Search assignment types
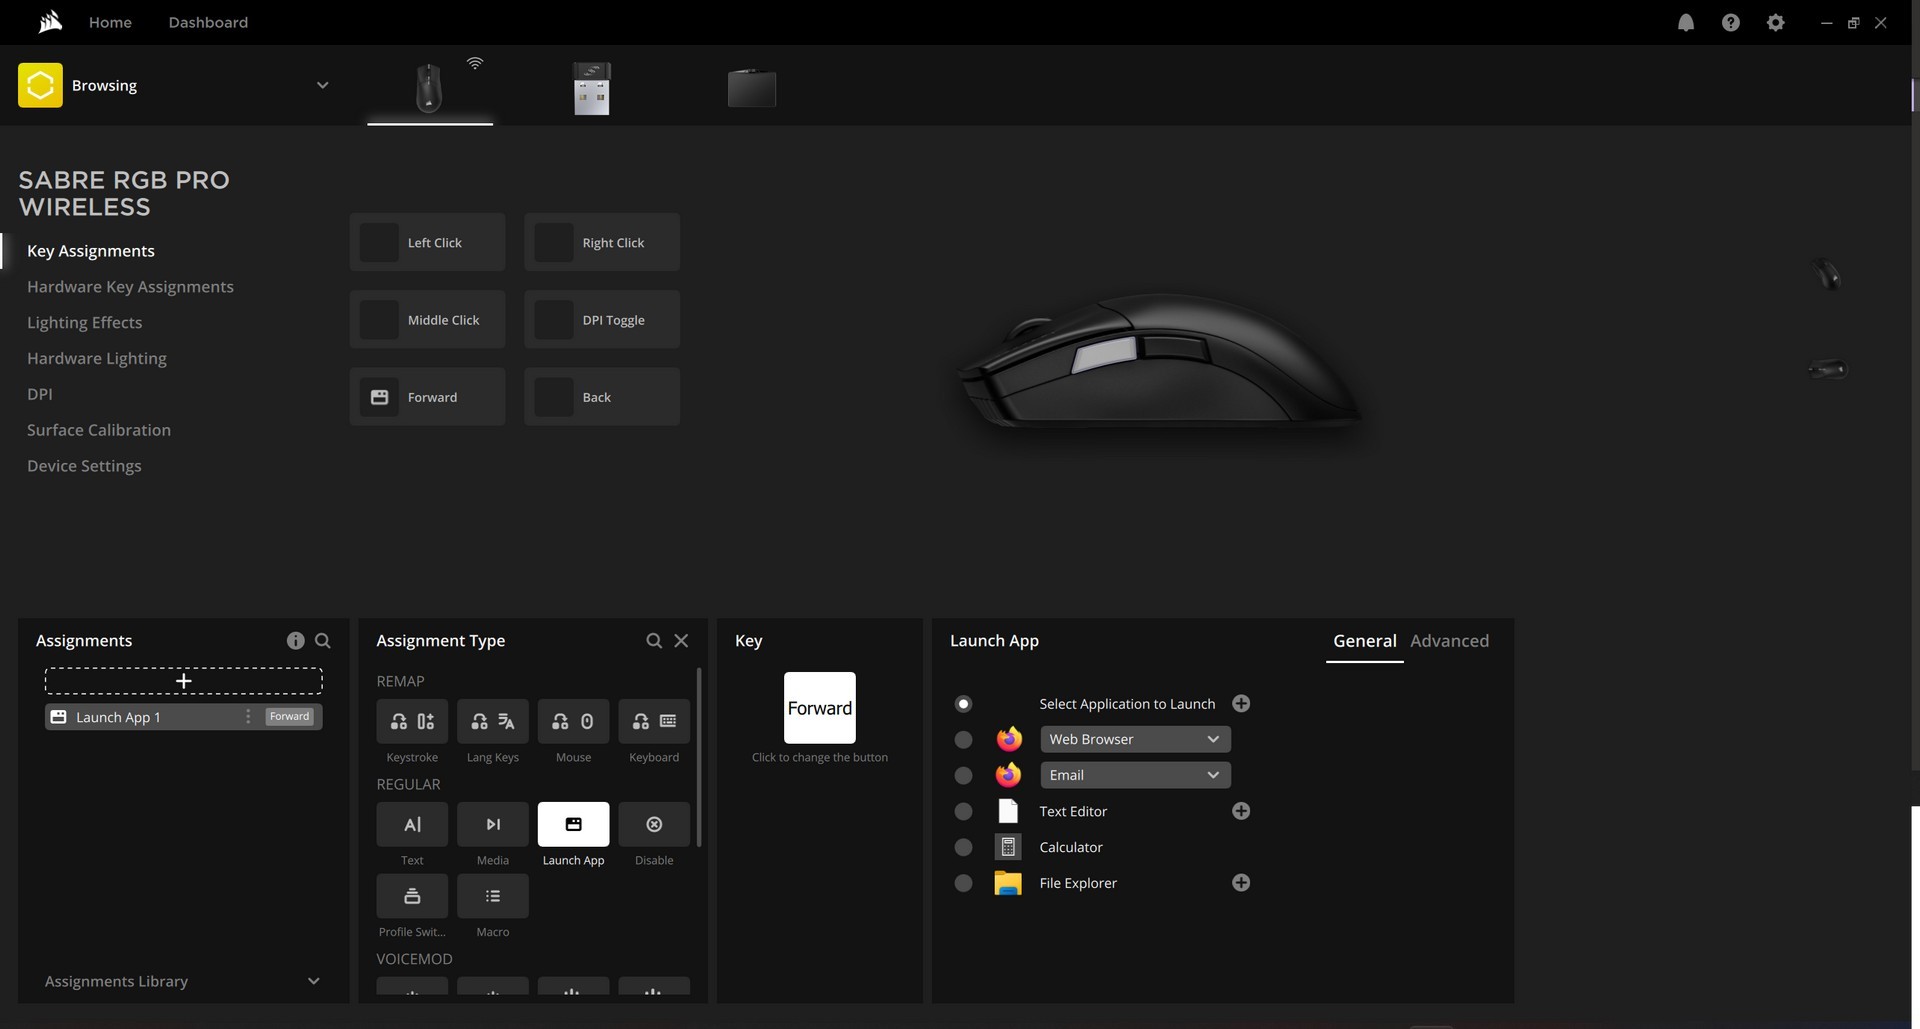1920x1029 pixels. click(x=654, y=641)
